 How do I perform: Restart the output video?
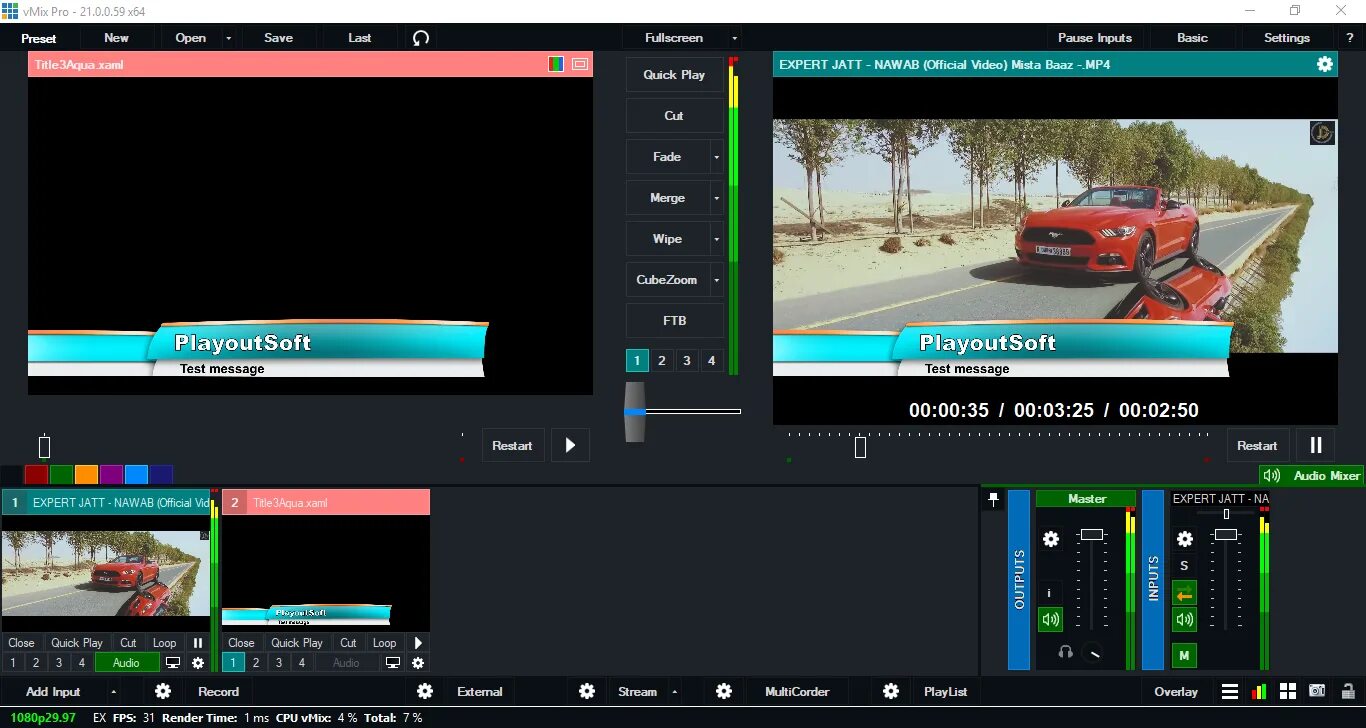[x=1257, y=445]
